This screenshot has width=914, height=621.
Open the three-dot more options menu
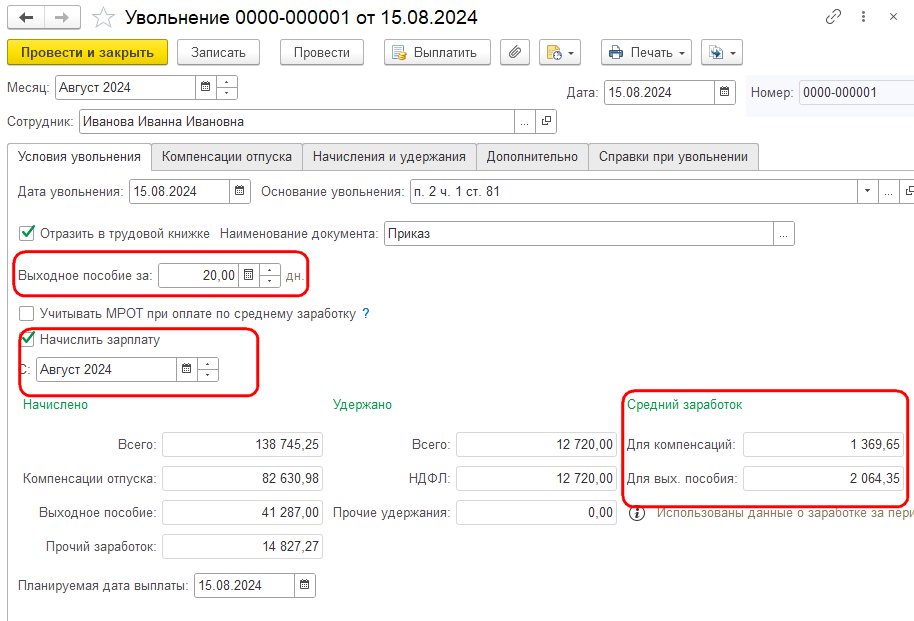(863, 17)
